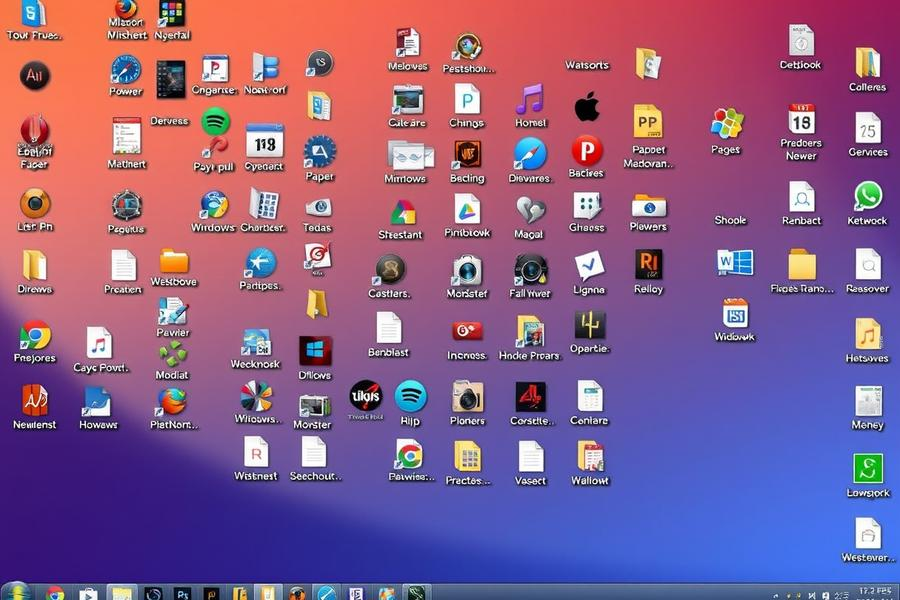The height and width of the screenshot is (600, 900).
Task: Open the Safari compass icon labeled Power
Action: (x=126, y=70)
